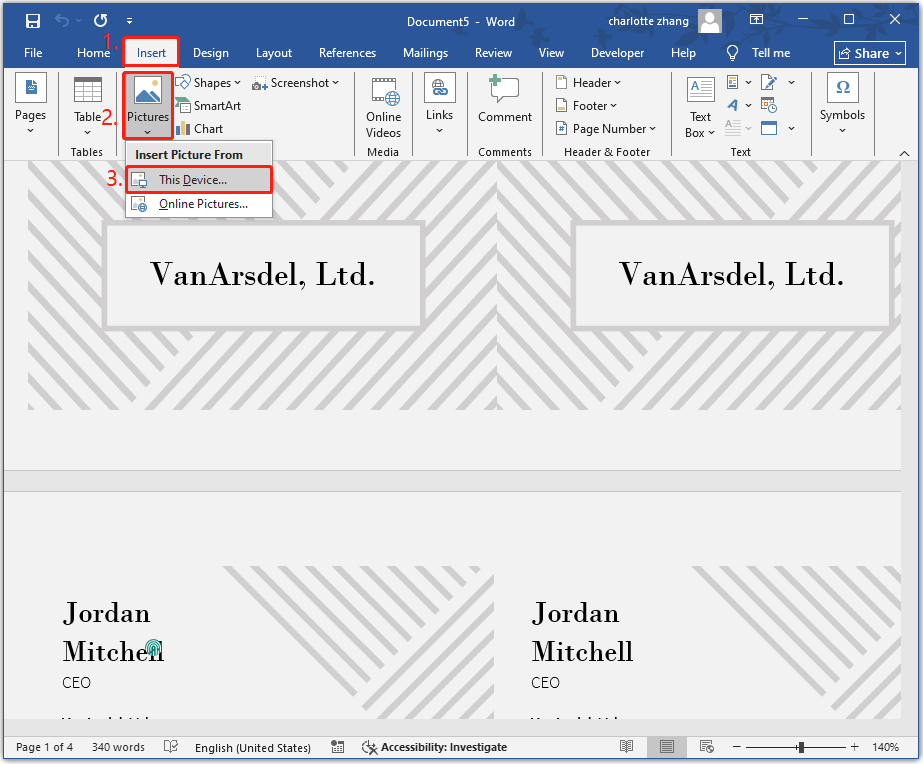The height and width of the screenshot is (764, 923).
Task: Choose This Device... from picture menu
Action: (x=199, y=180)
